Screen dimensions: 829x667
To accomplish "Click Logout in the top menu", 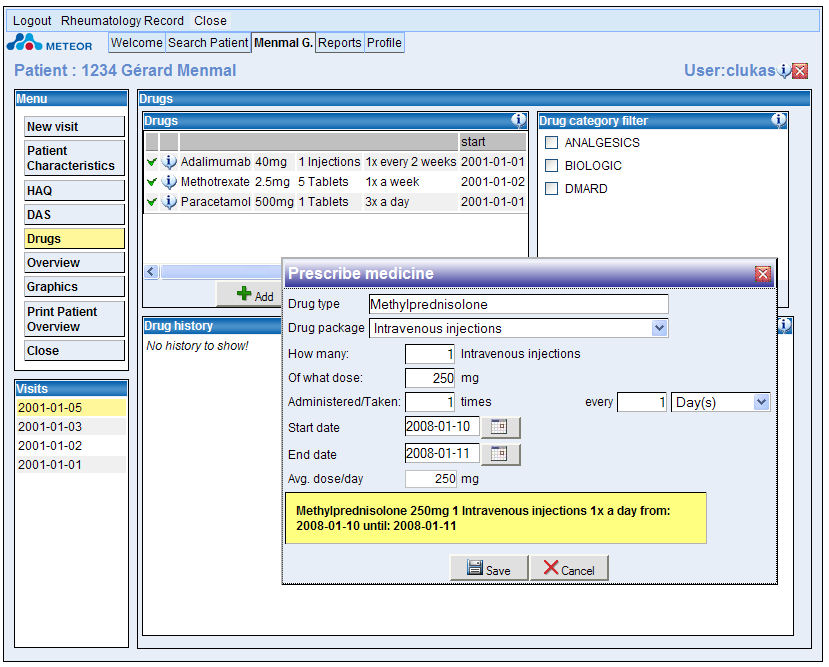I will (32, 21).
